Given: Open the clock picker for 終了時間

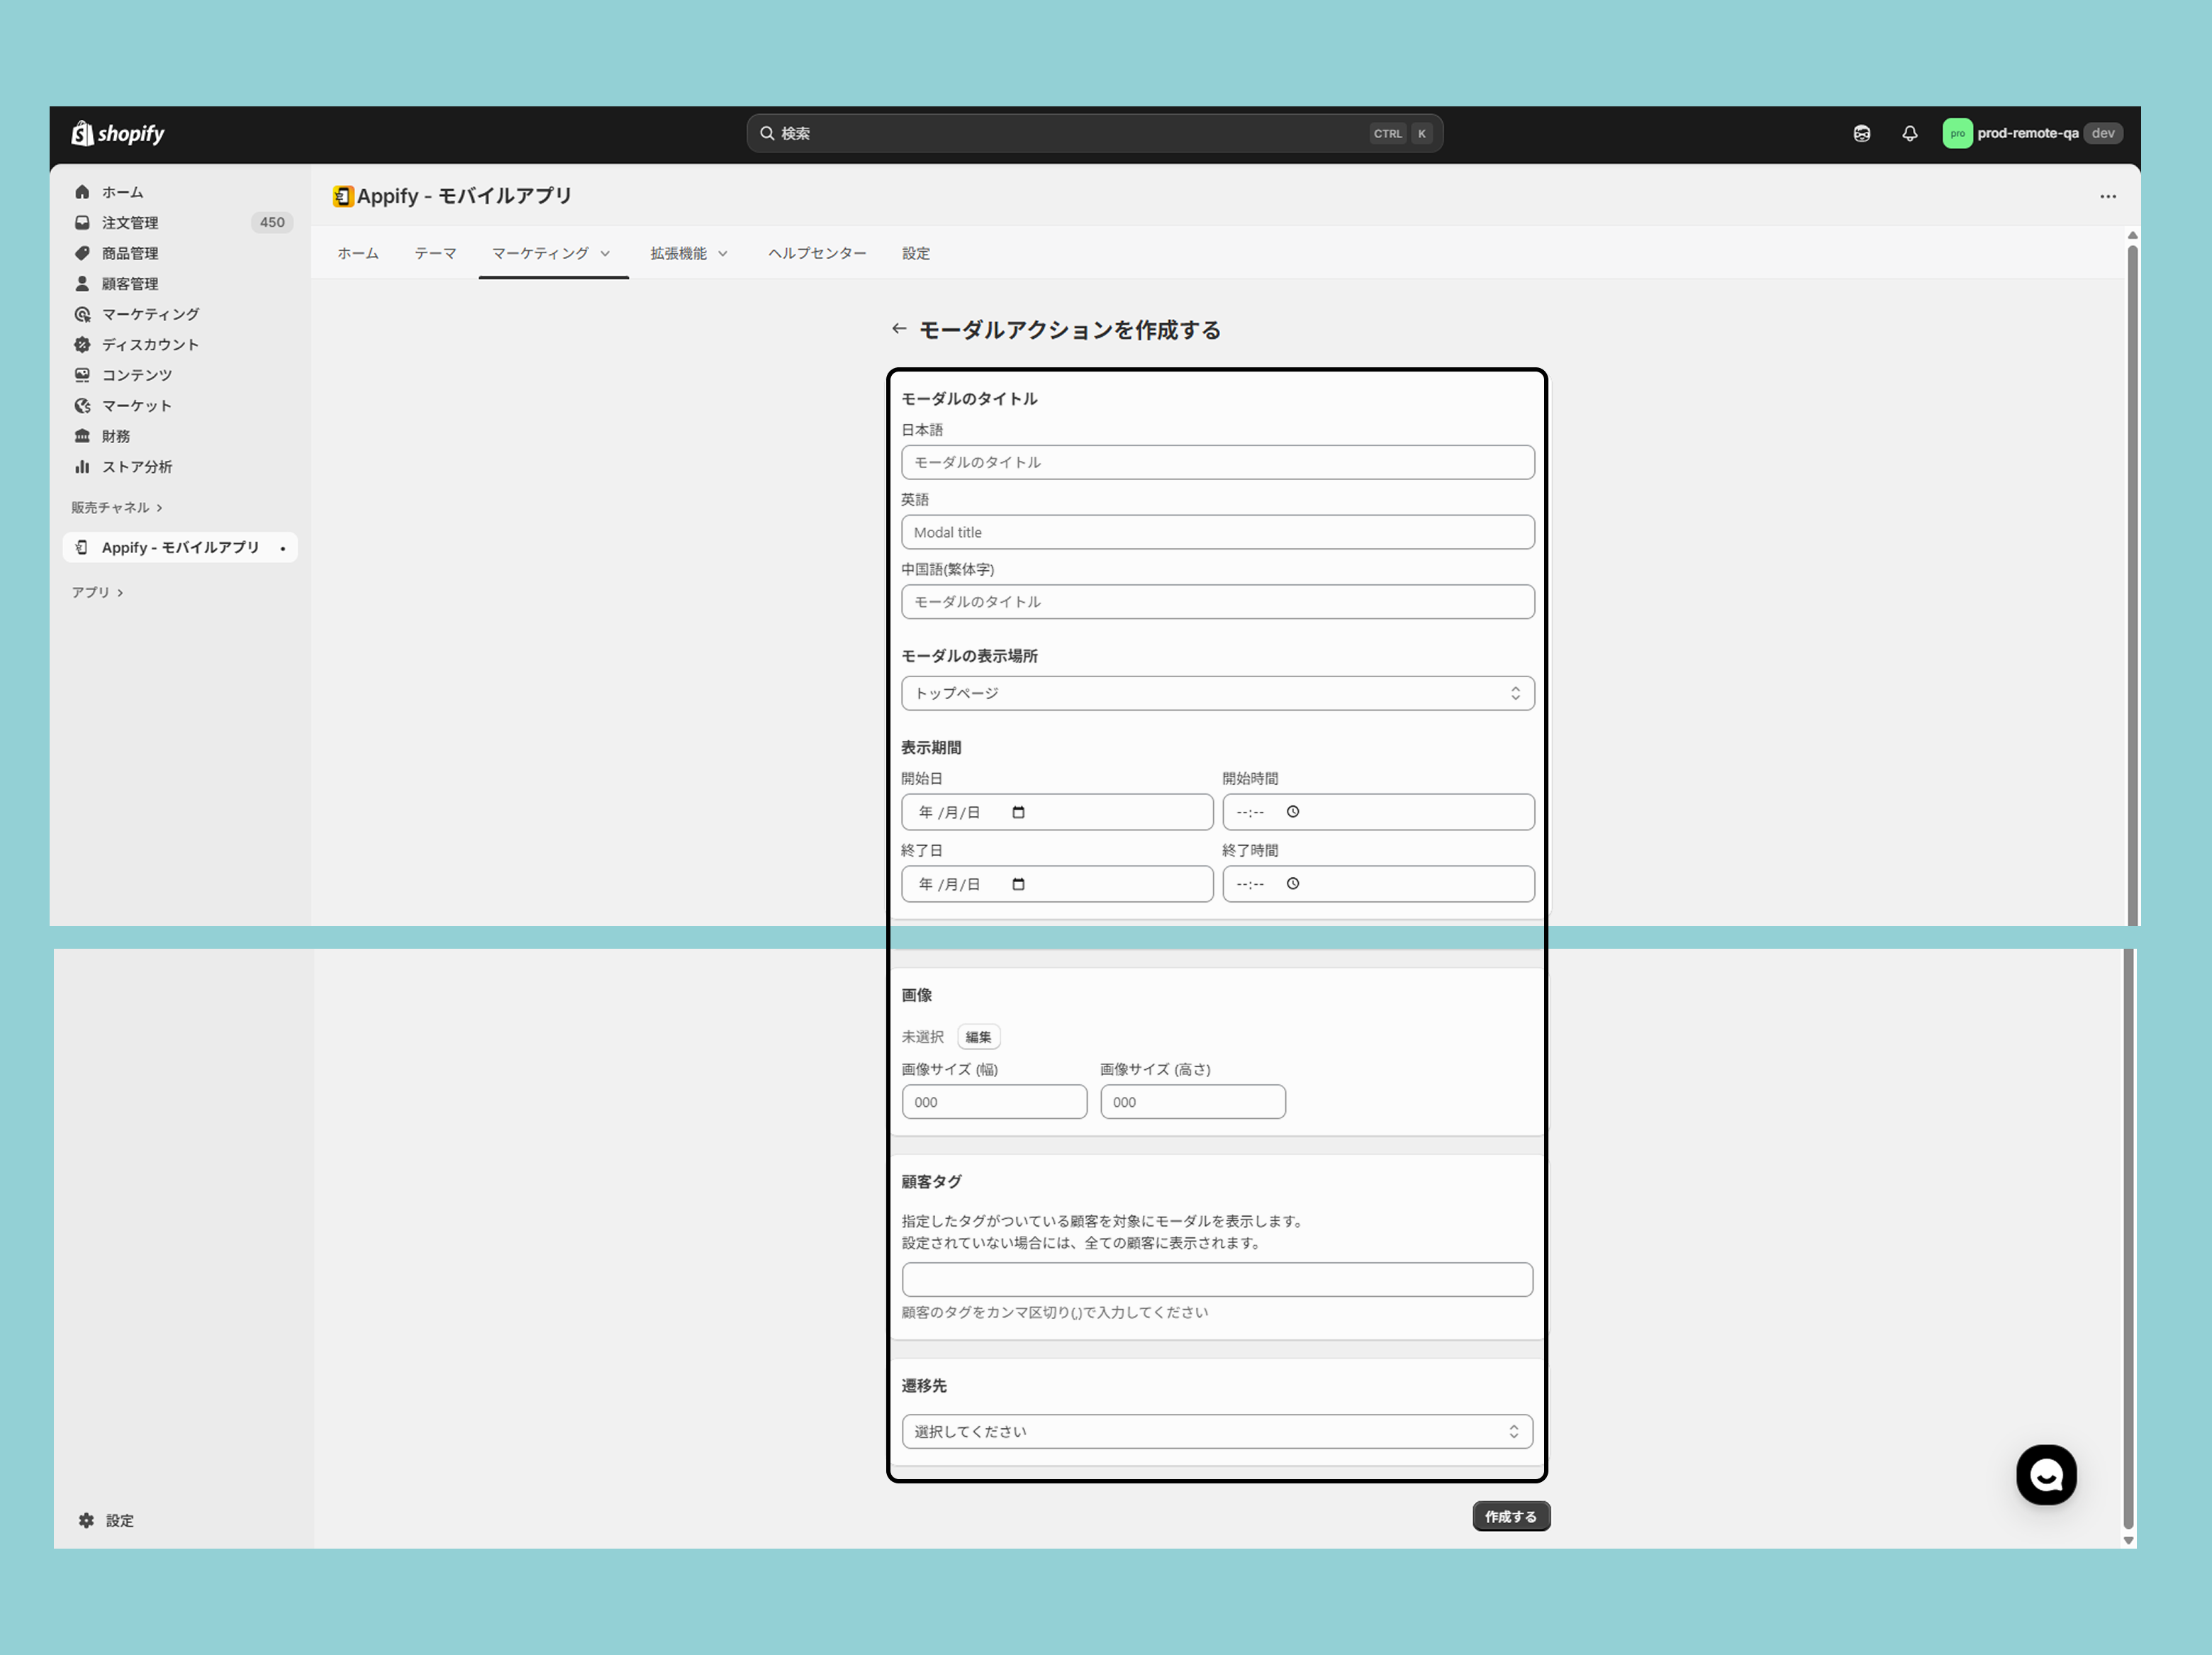Looking at the screenshot, I should pos(1292,884).
